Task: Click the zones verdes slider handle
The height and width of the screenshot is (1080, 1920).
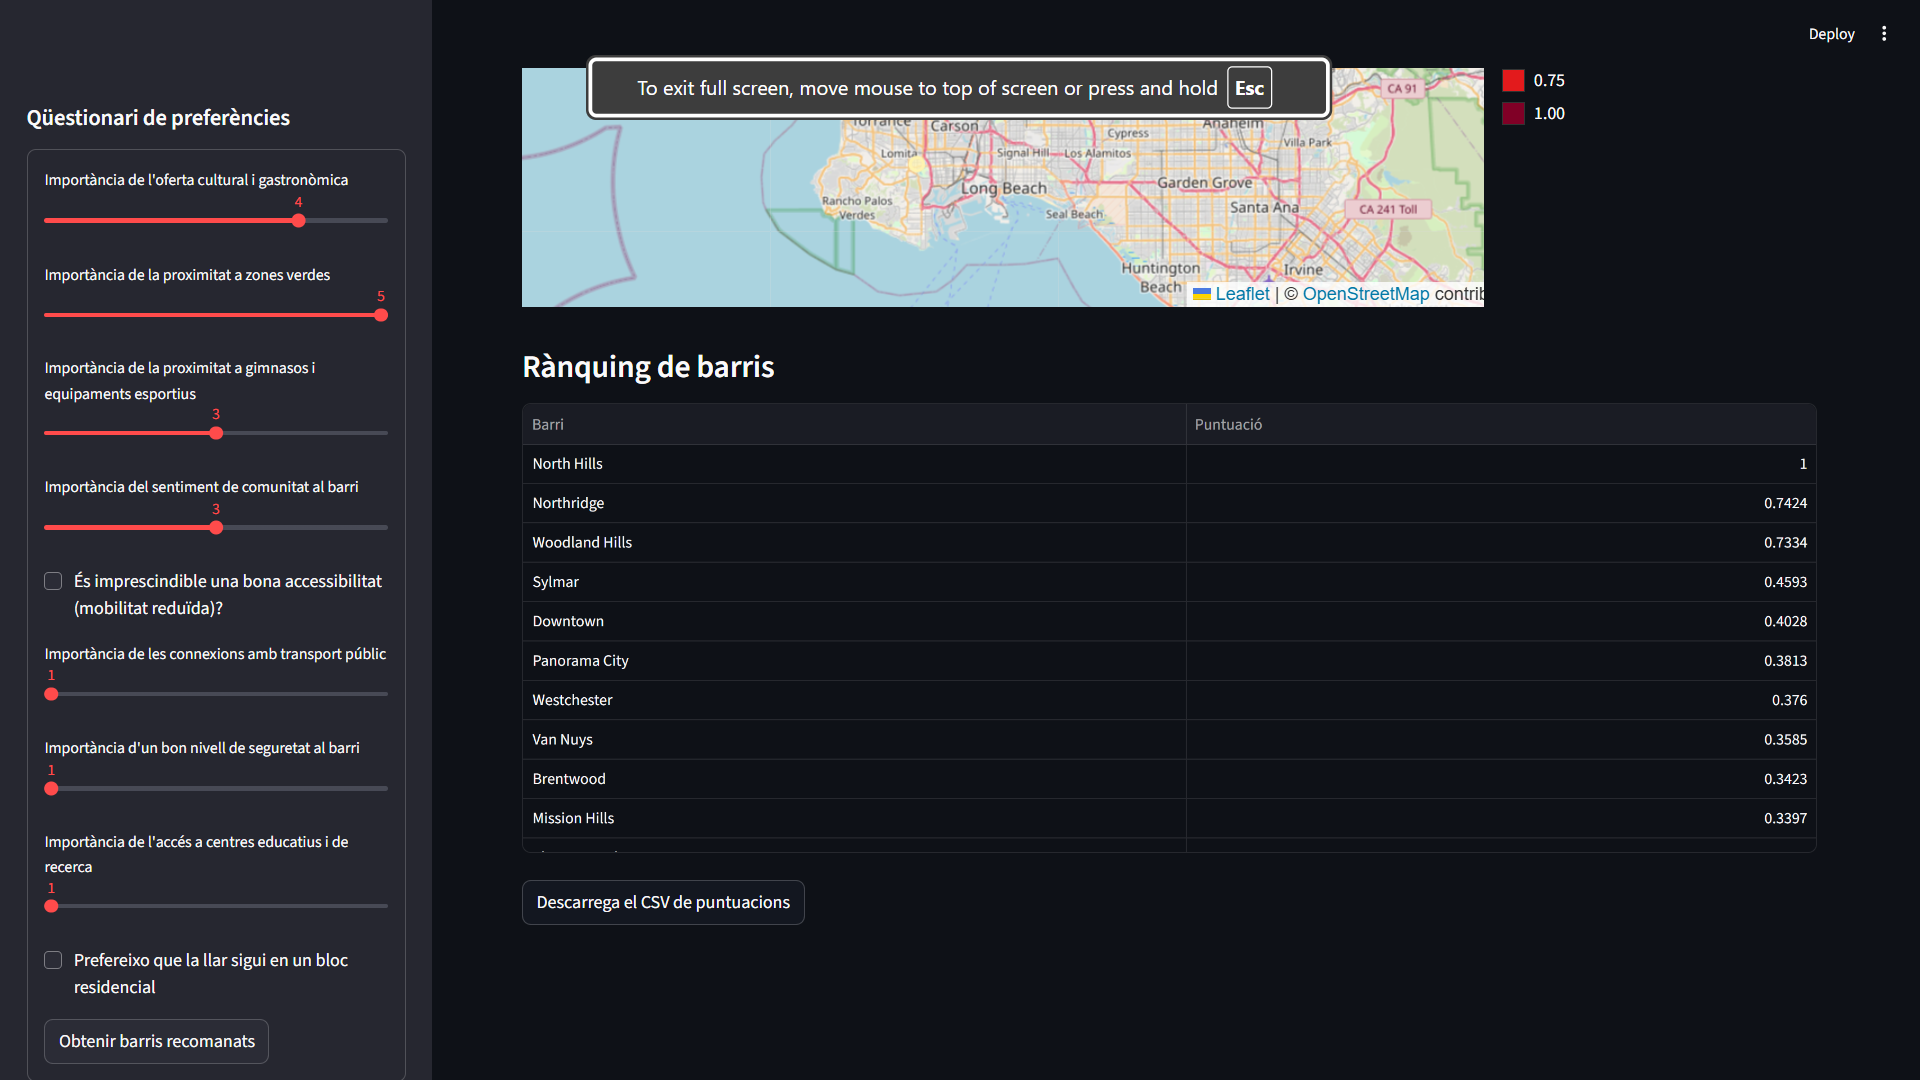Action: pyautogui.click(x=381, y=315)
